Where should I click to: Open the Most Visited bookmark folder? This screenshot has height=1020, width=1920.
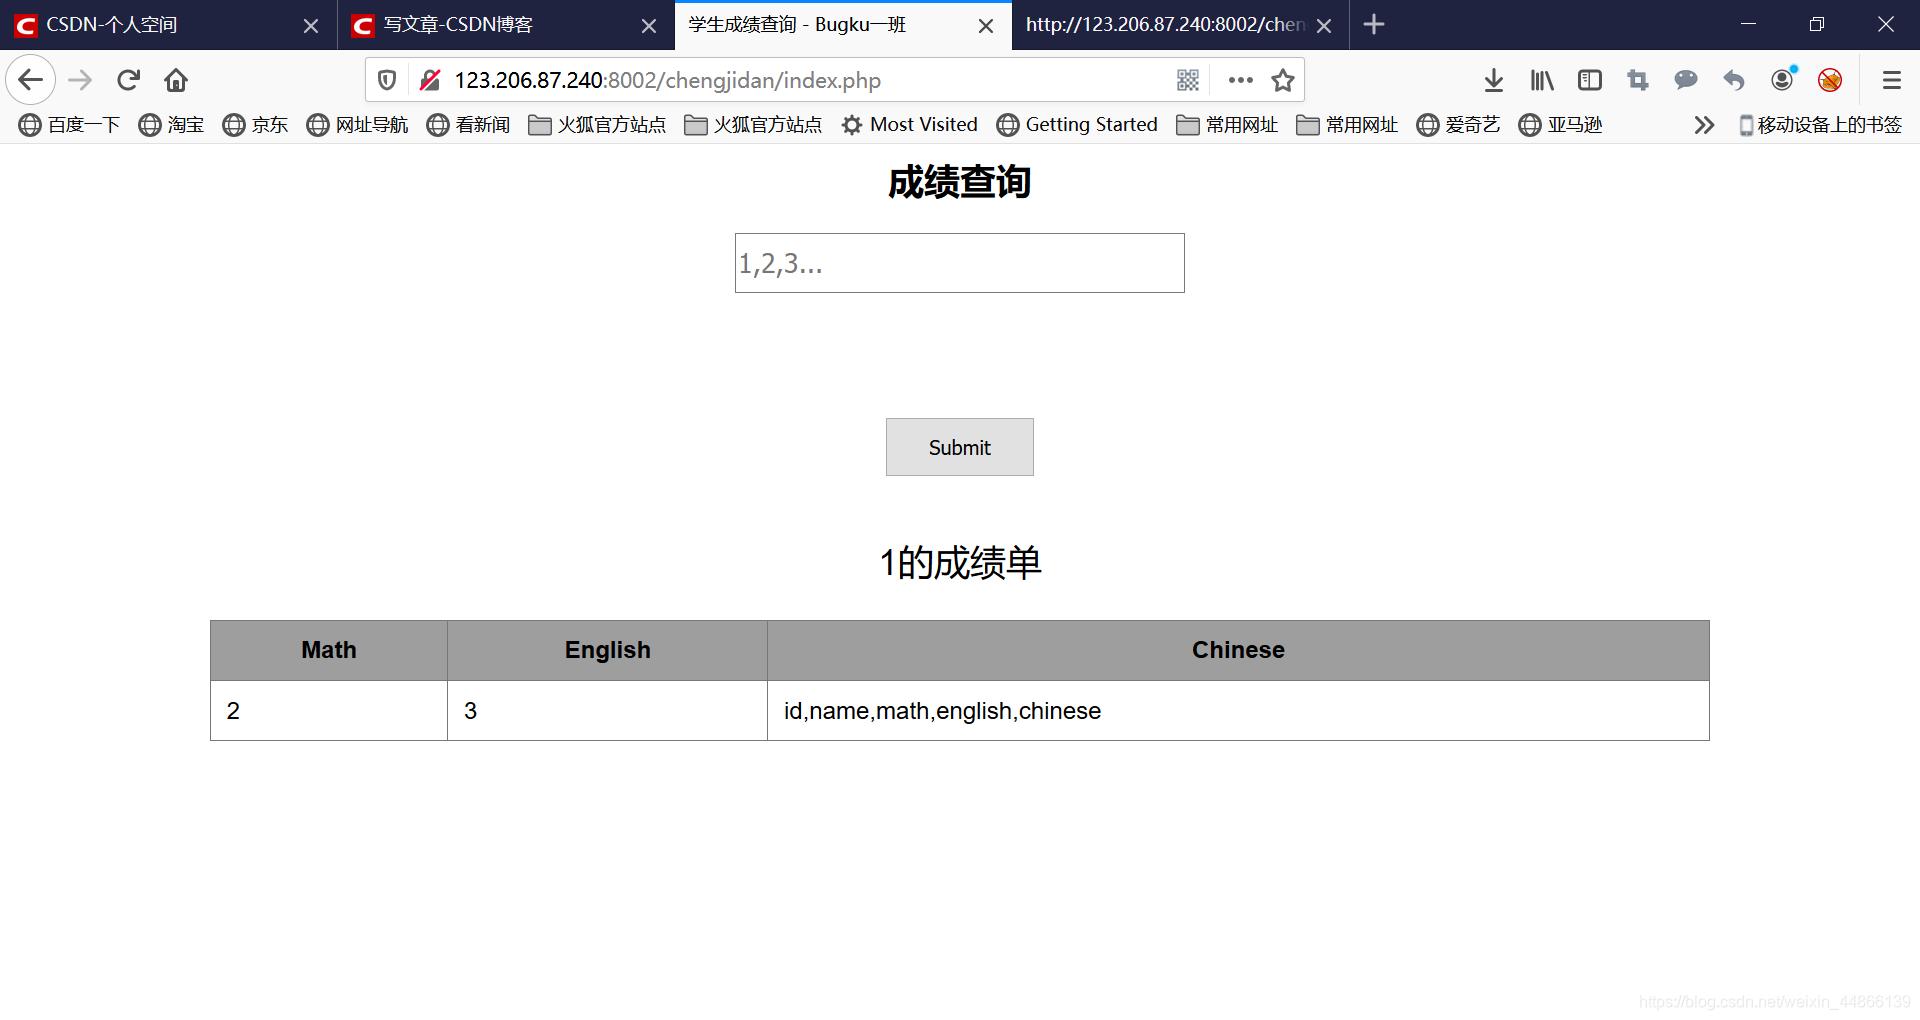click(x=909, y=125)
